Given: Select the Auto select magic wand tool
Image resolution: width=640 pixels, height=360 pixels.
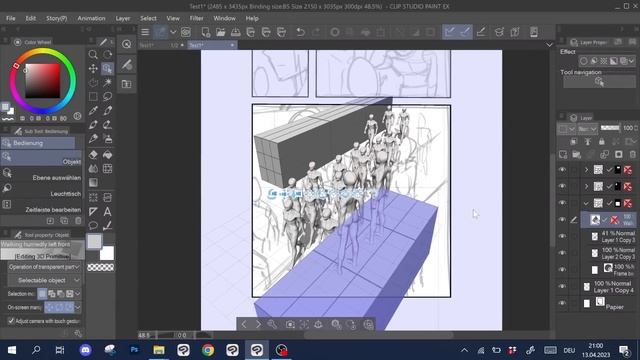Looking at the screenshot, I should 107,82.
